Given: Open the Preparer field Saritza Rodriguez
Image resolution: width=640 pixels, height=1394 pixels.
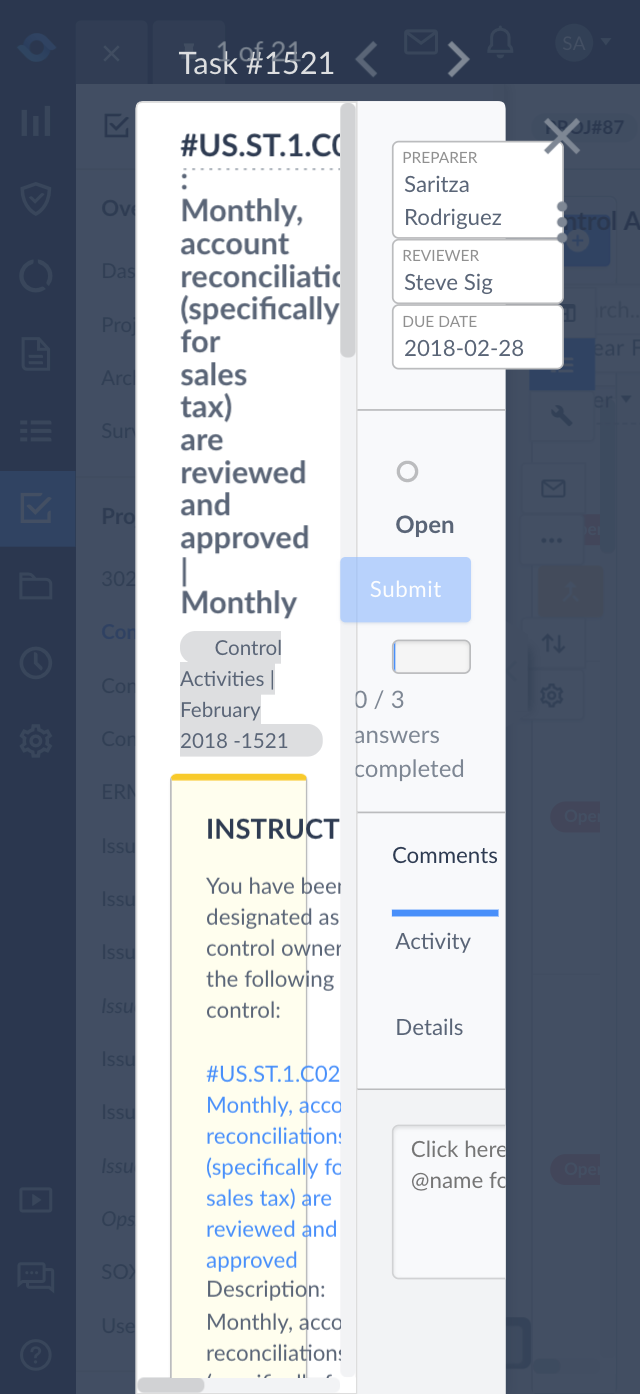Looking at the screenshot, I should coord(477,189).
